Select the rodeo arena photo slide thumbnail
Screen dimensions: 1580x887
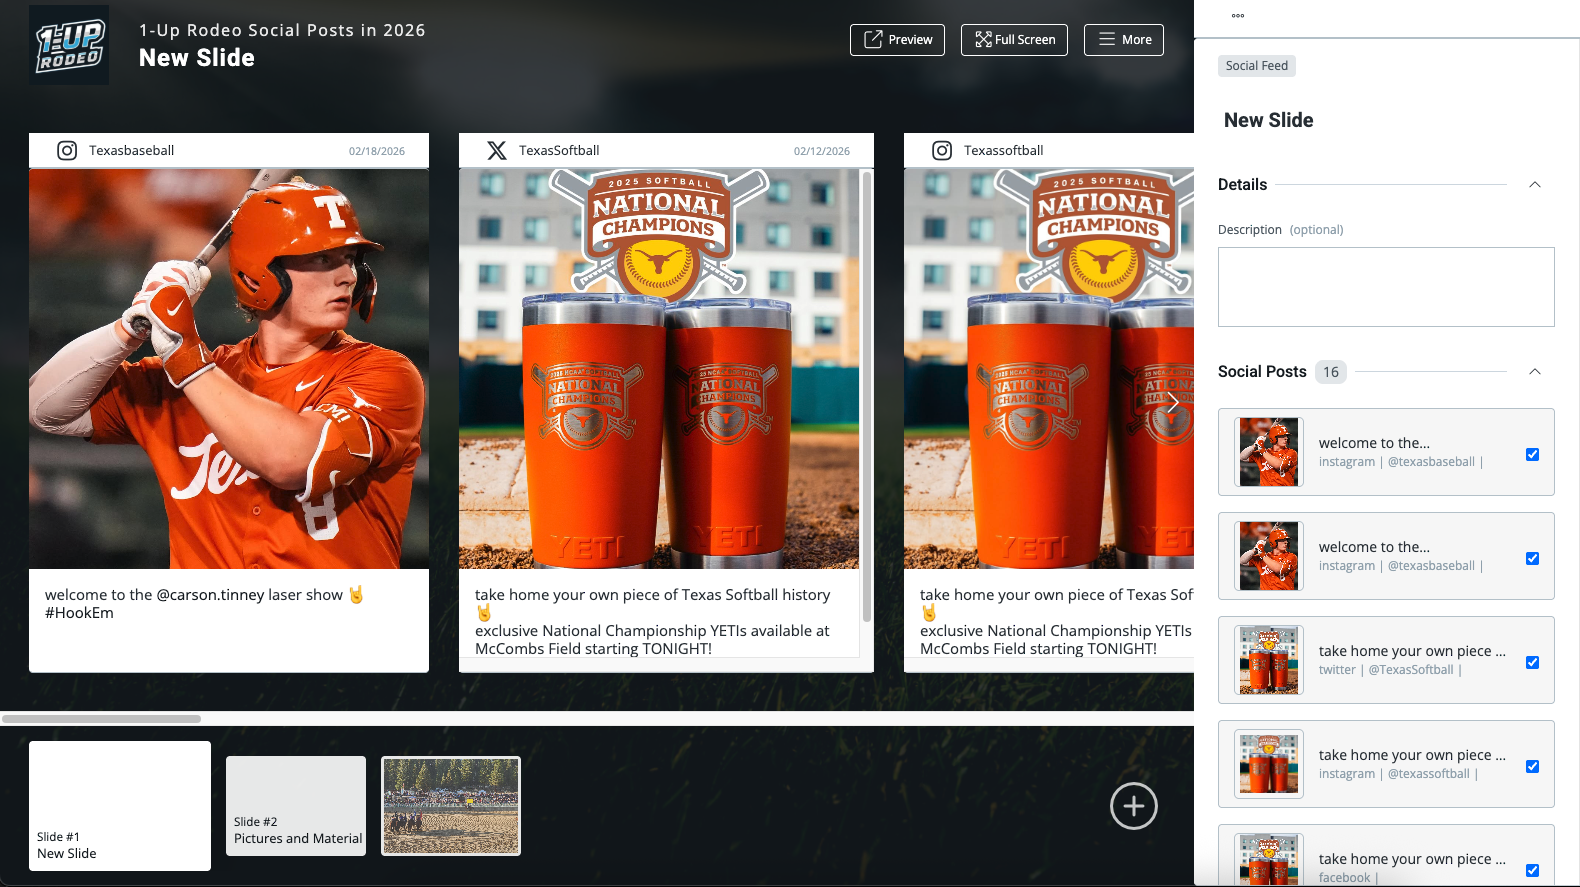[451, 806]
